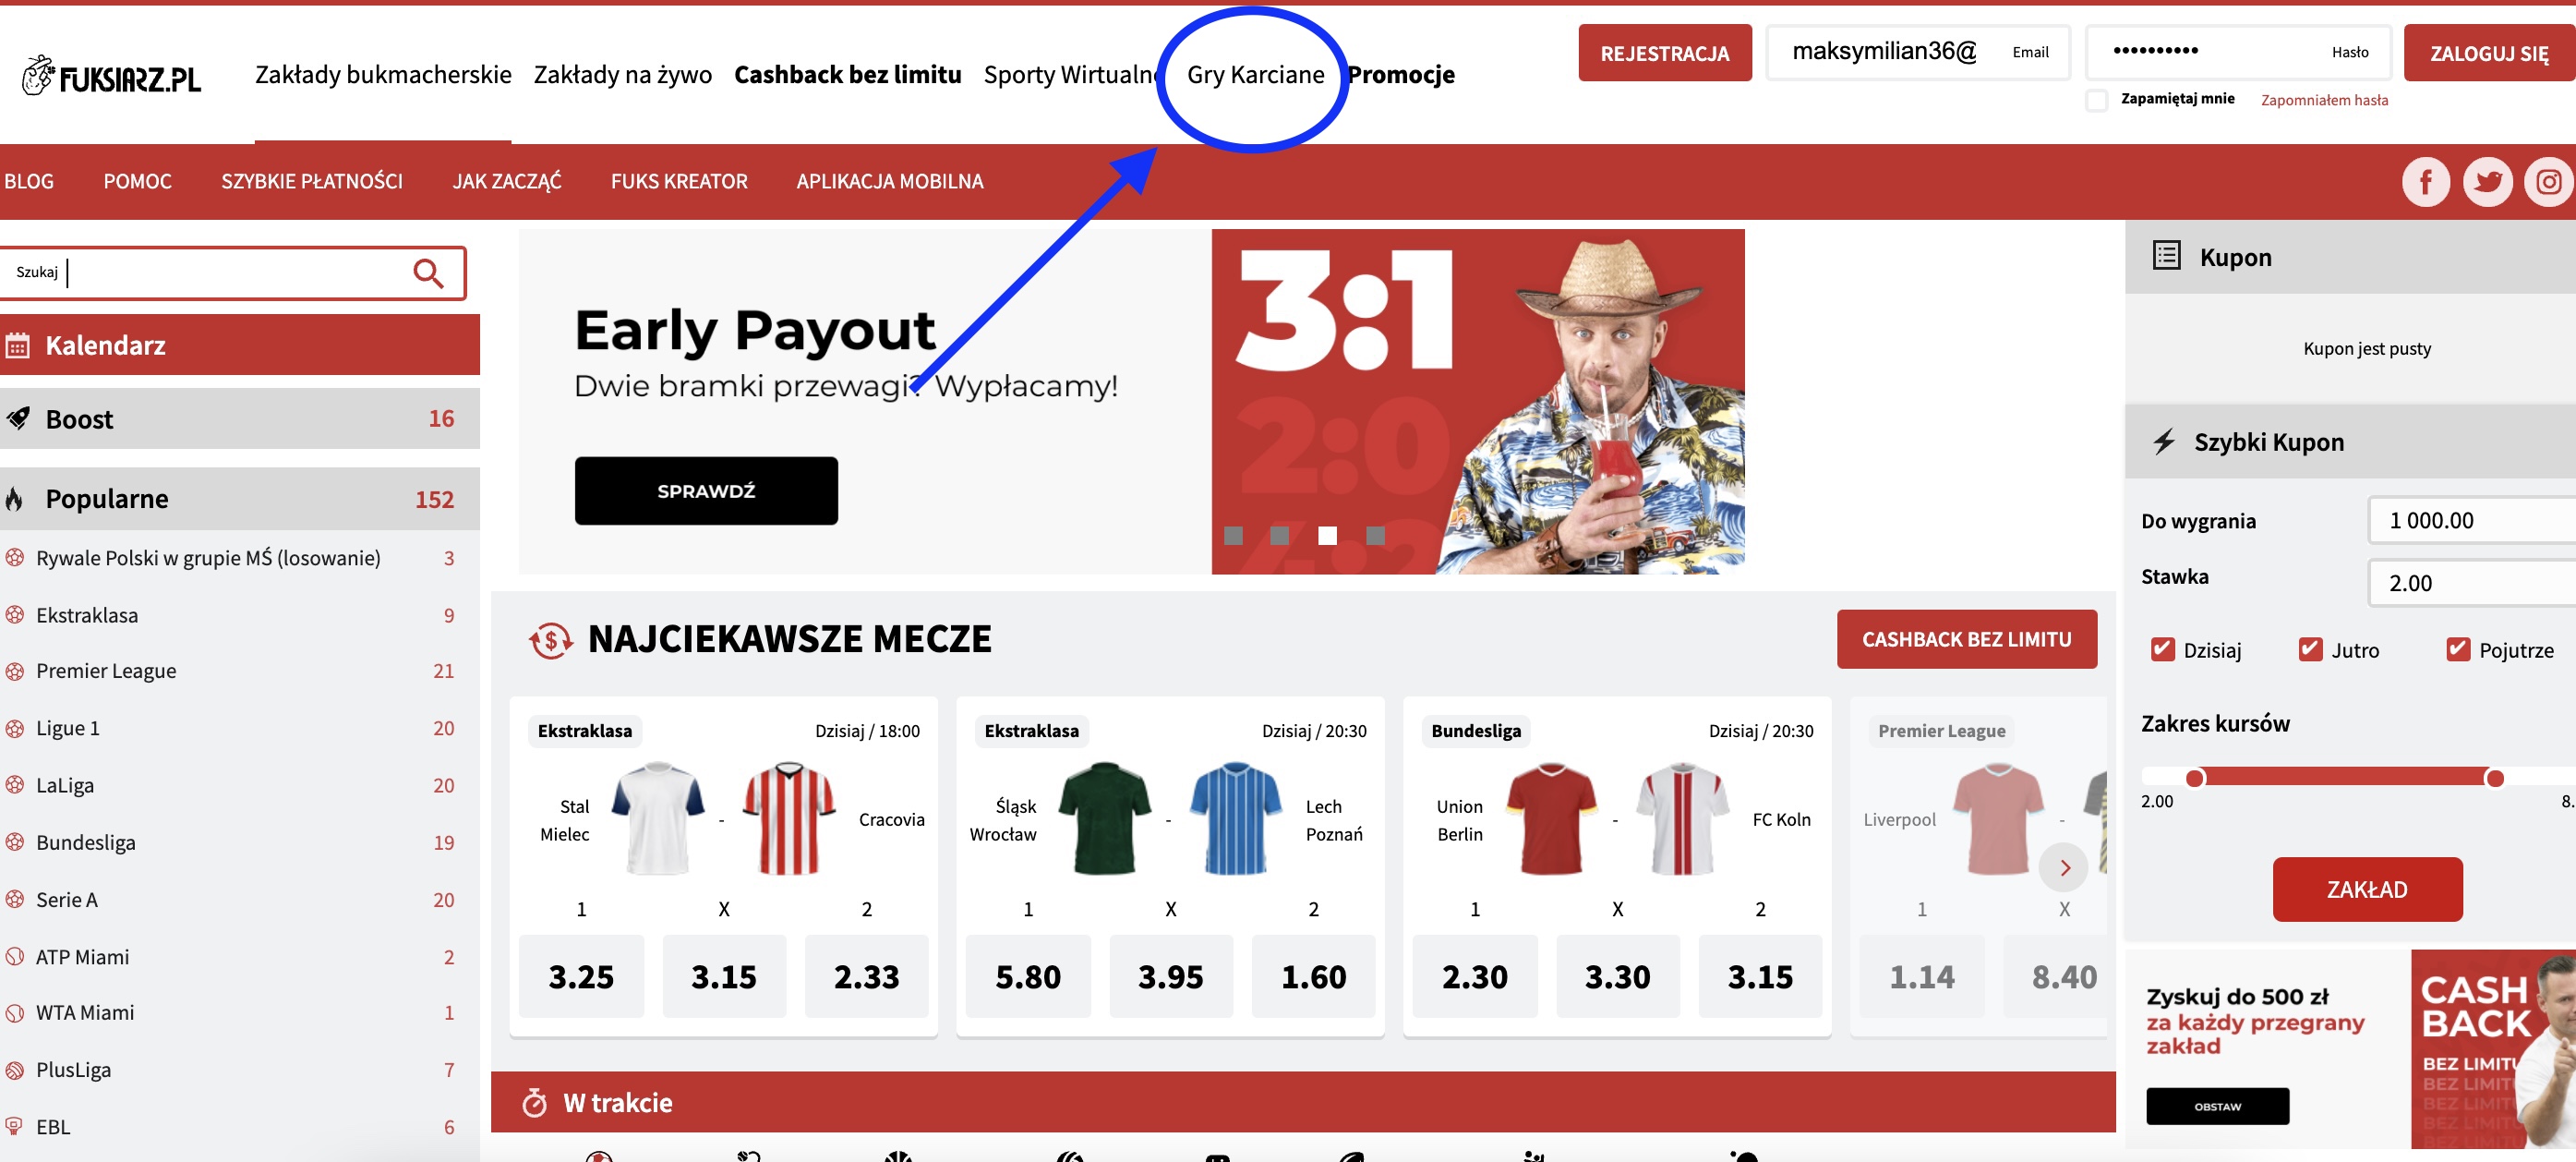2576x1162 pixels.
Task: Open the Kalendarz panel
Action: (x=240, y=345)
